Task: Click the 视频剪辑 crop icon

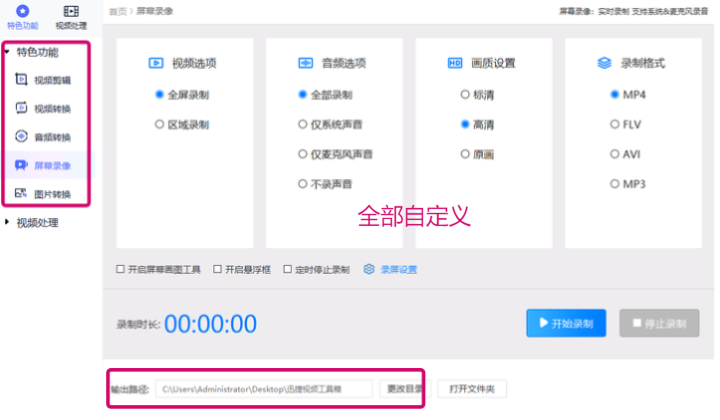Action: (21, 79)
